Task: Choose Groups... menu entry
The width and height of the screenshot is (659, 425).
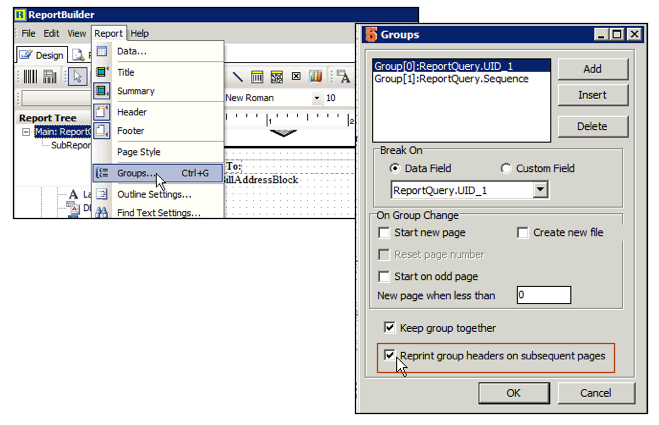Action: (158, 173)
